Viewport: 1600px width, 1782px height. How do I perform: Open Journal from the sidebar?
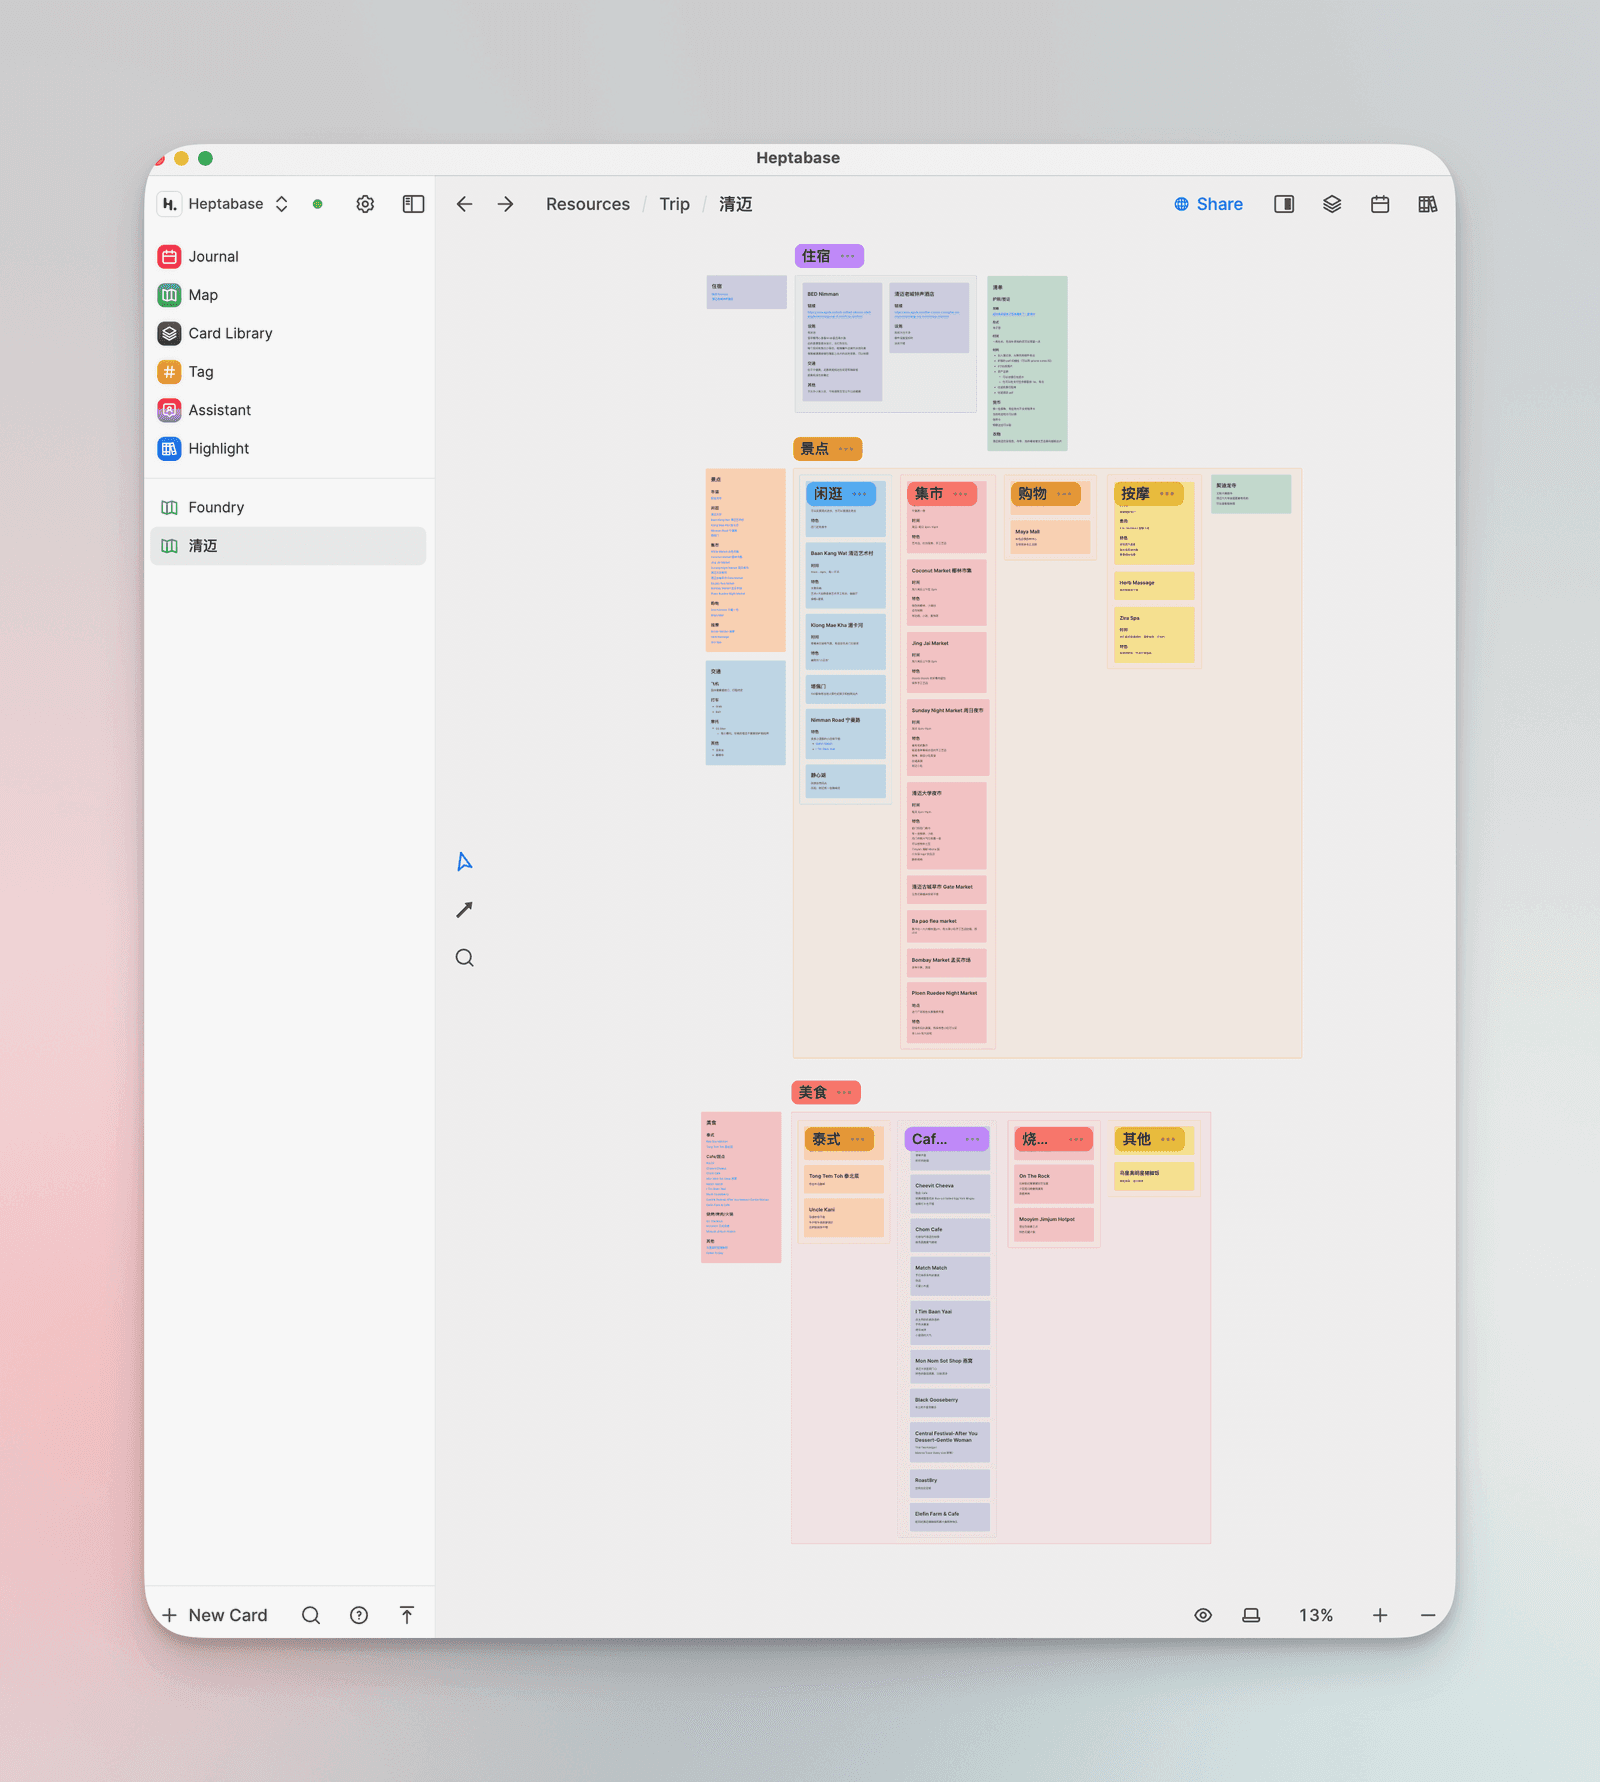point(213,257)
